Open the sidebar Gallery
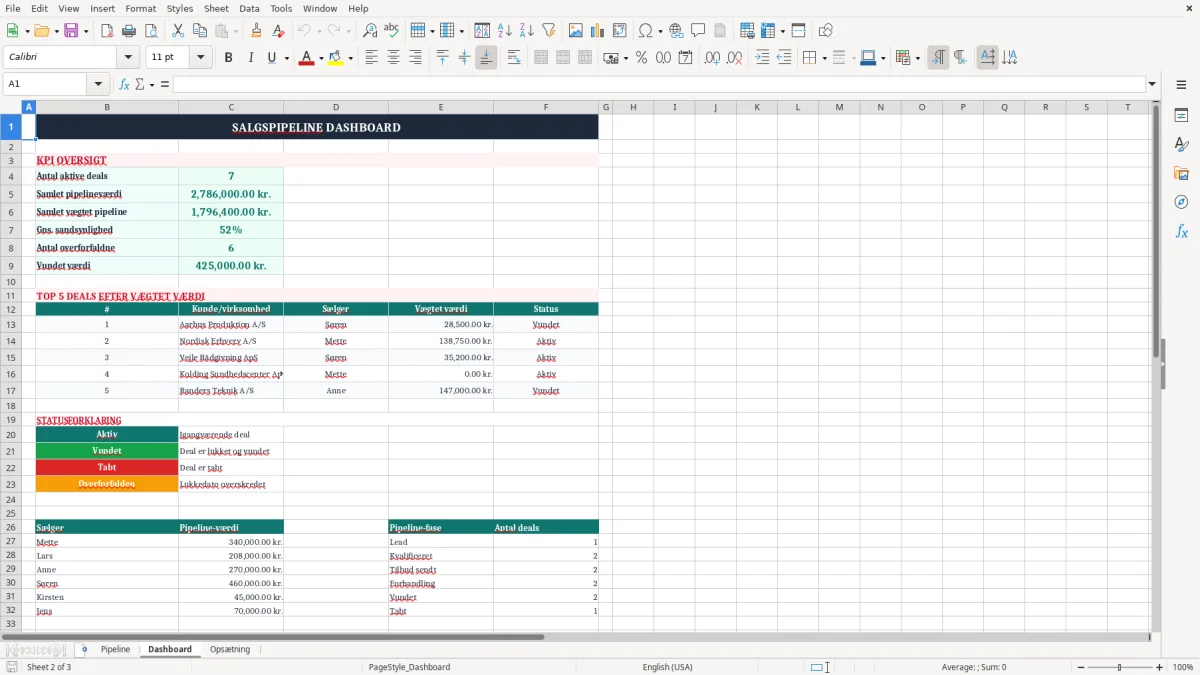 click(x=1181, y=173)
